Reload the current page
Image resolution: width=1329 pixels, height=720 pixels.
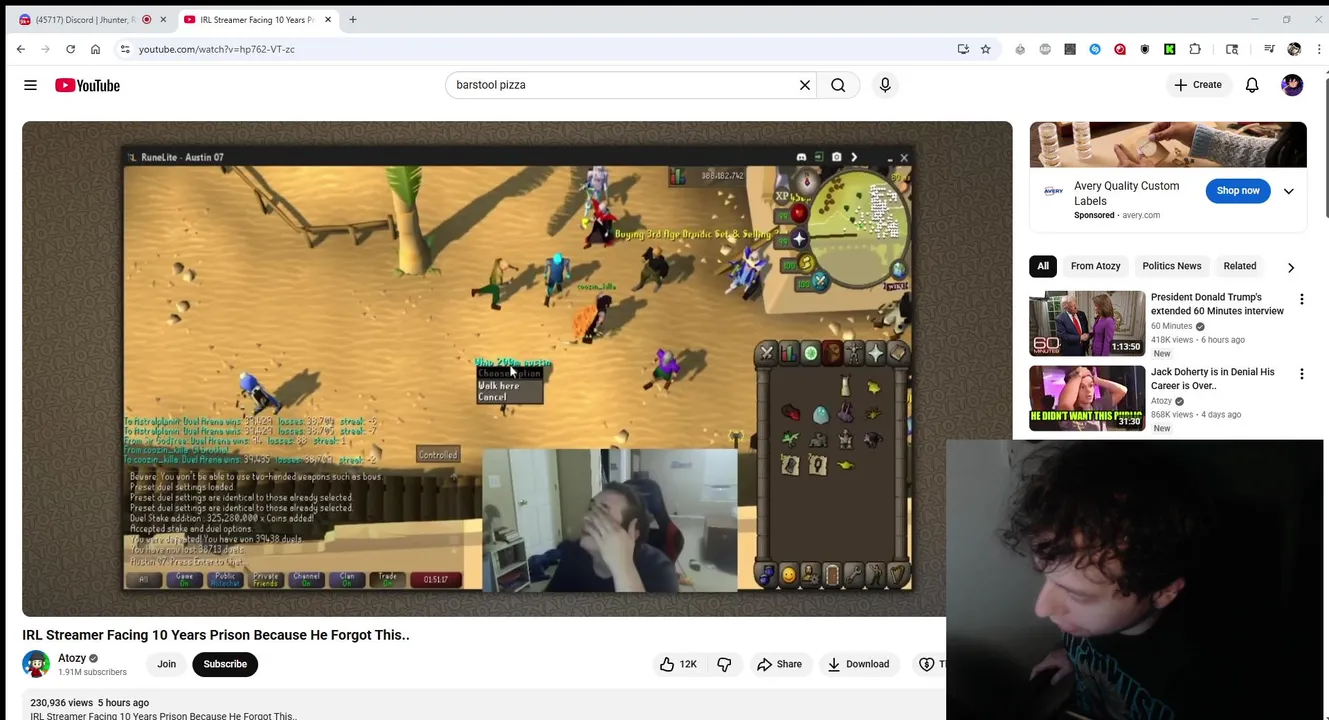(70, 49)
